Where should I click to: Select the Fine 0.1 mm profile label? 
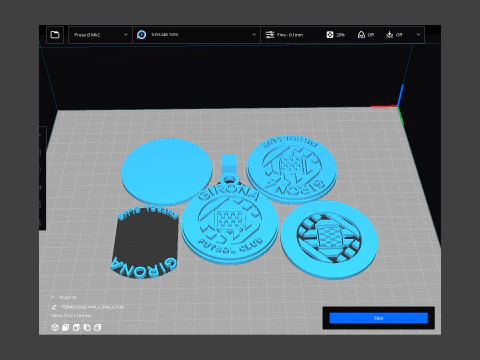(290, 35)
